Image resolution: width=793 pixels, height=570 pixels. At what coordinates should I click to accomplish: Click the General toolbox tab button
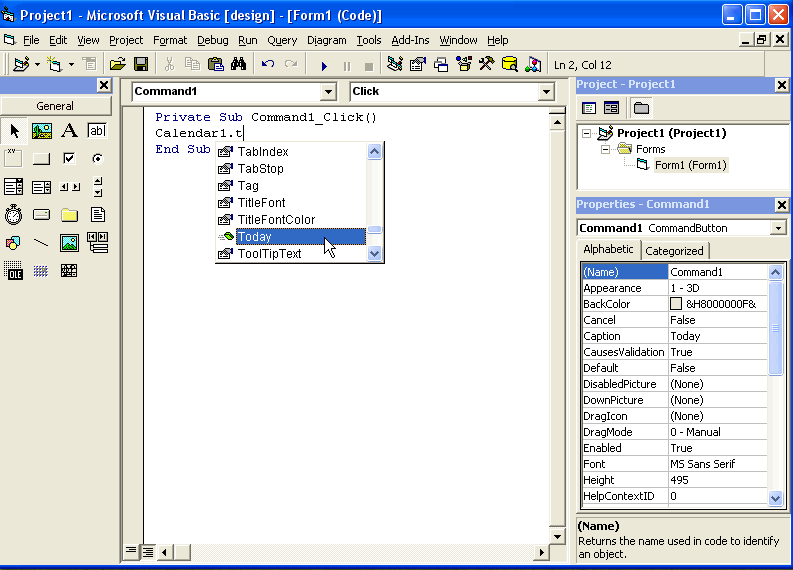pyautogui.click(x=55, y=106)
